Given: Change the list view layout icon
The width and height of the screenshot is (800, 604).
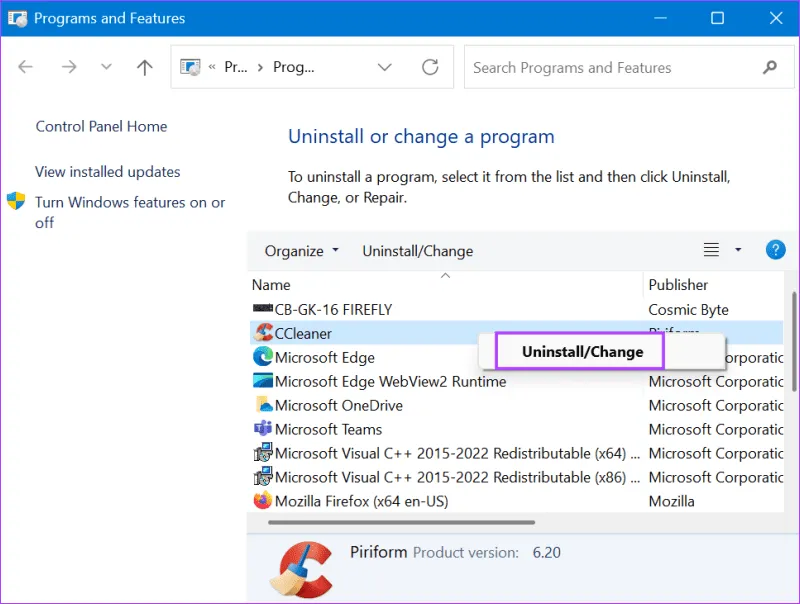Looking at the screenshot, I should [710, 250].
